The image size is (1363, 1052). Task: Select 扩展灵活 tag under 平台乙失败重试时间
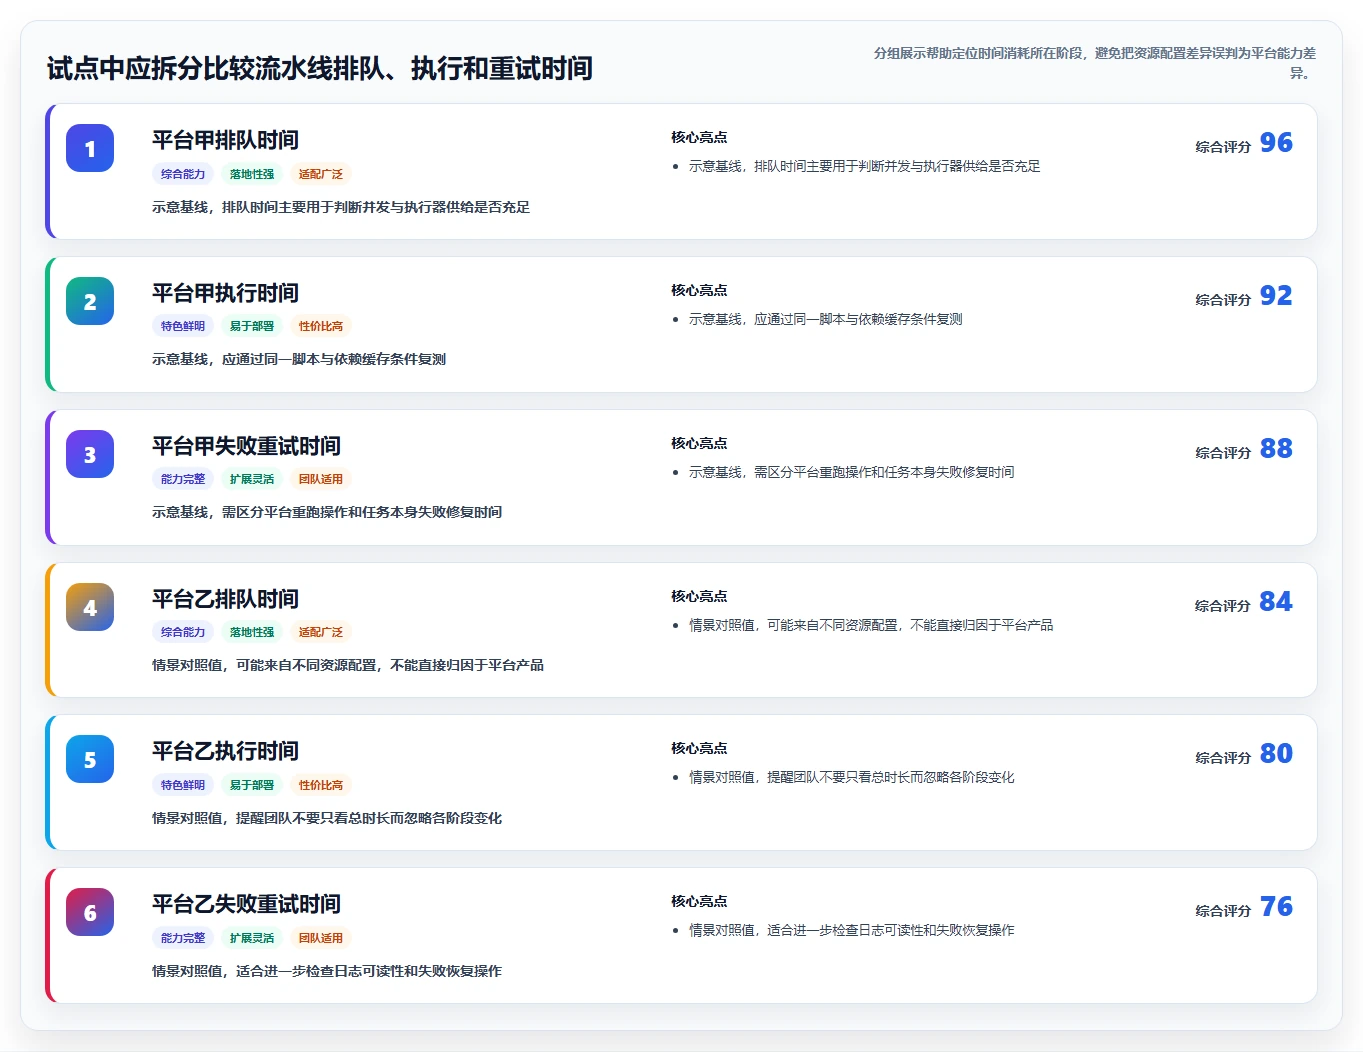(252, 938)
